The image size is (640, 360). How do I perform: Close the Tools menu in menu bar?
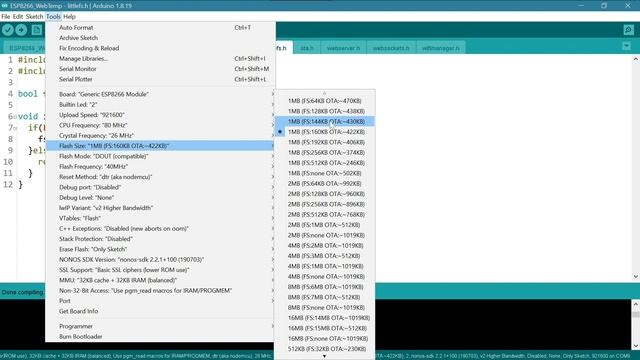53,17
